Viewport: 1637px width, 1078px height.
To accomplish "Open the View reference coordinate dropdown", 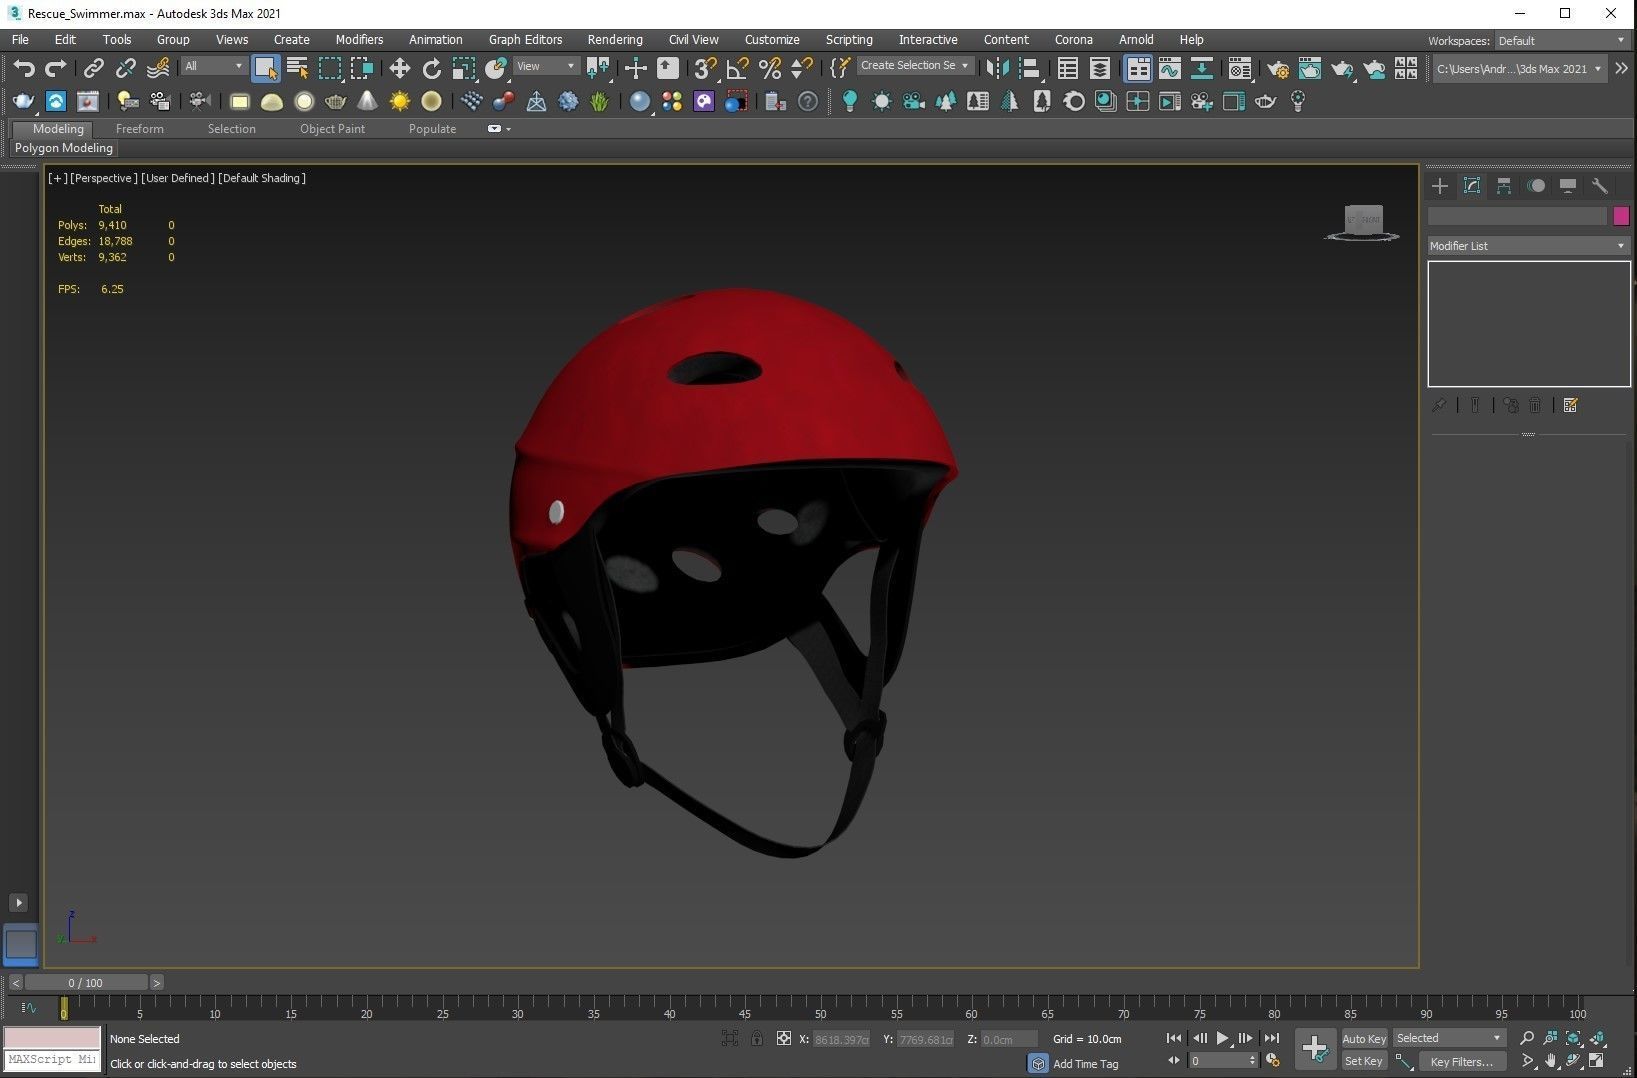I will pos(546,66).
